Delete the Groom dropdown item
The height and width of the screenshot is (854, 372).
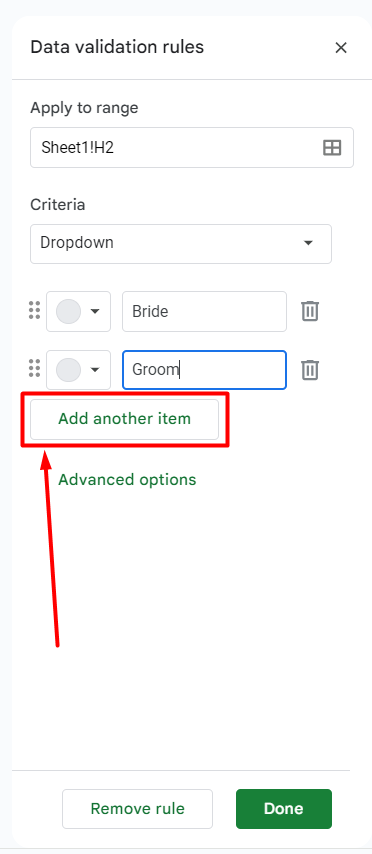(310, 370)
